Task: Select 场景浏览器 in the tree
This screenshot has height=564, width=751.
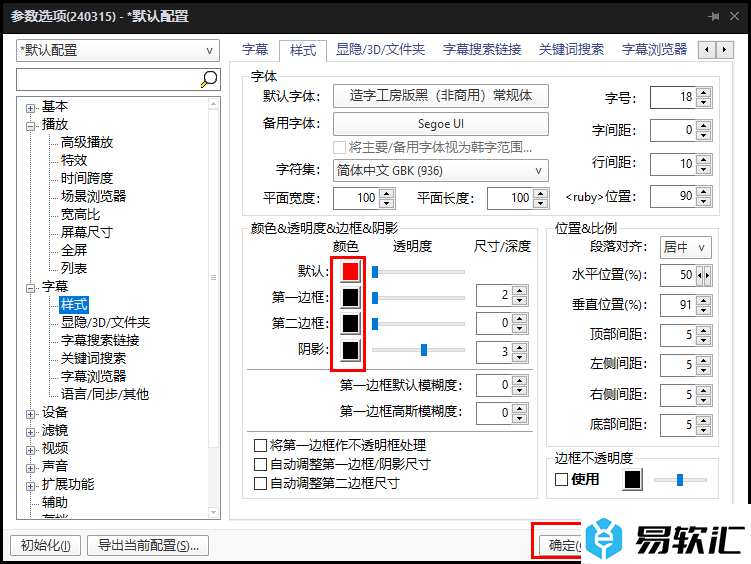Action: click(93, 196)
